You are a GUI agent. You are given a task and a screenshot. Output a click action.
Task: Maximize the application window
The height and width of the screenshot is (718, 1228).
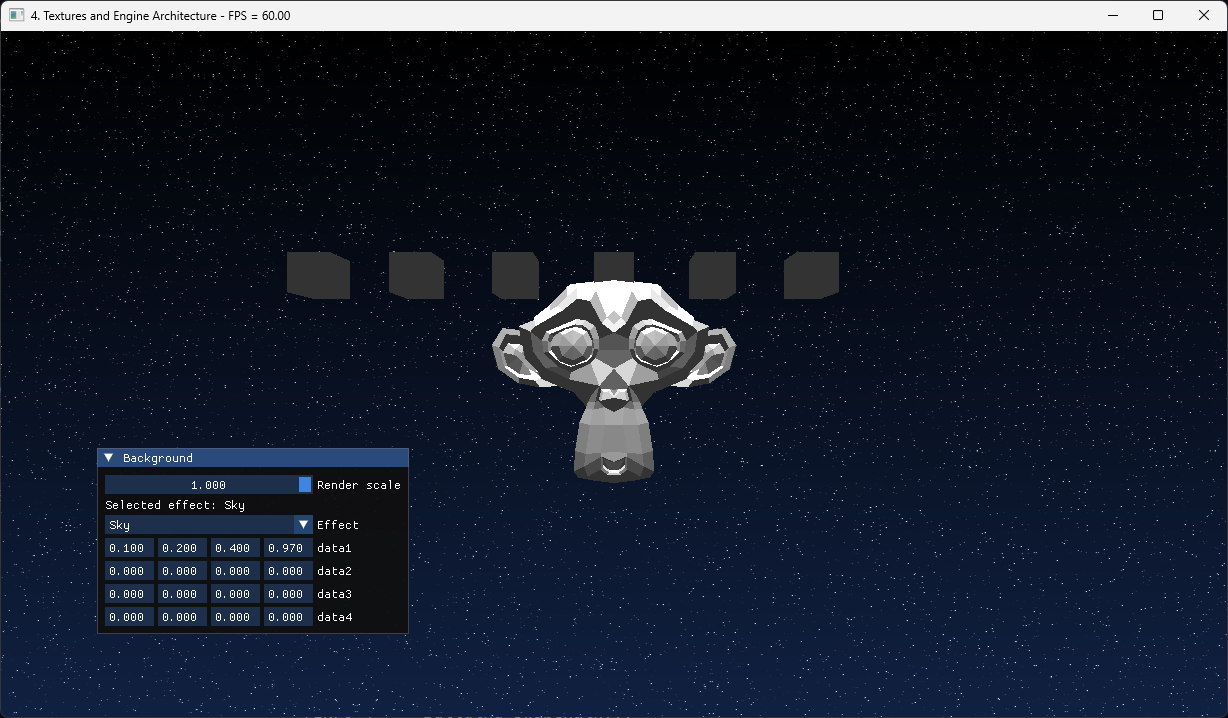1158,15
